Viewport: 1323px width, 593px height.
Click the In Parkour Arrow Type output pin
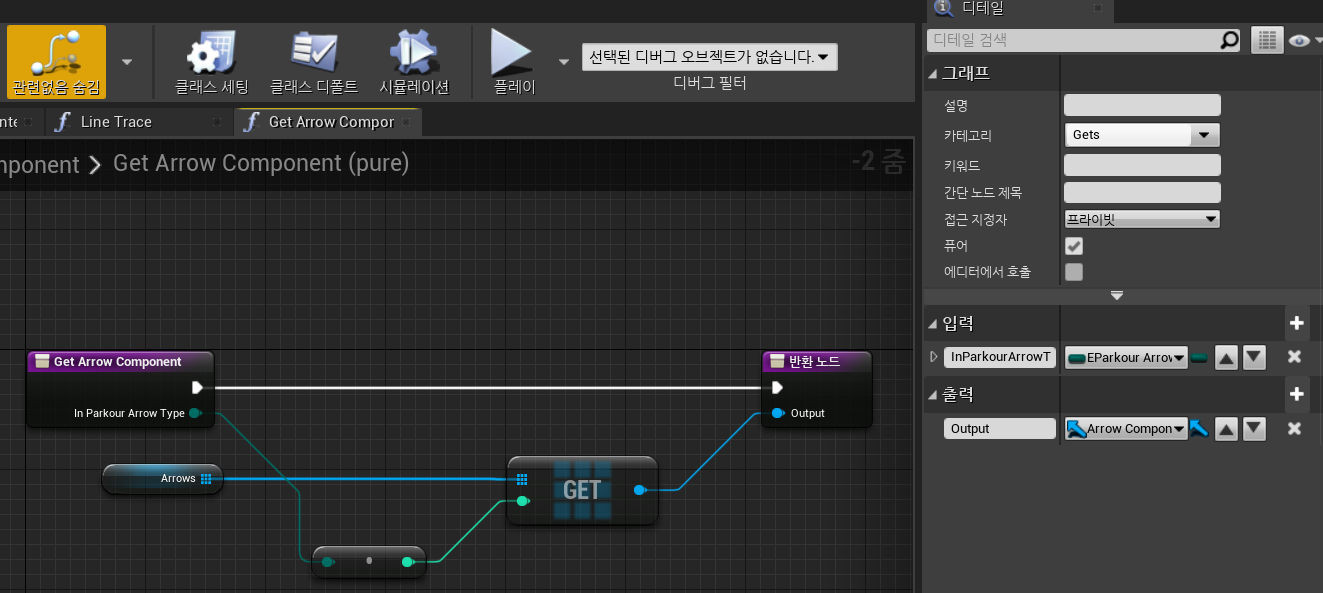(195, 413)
